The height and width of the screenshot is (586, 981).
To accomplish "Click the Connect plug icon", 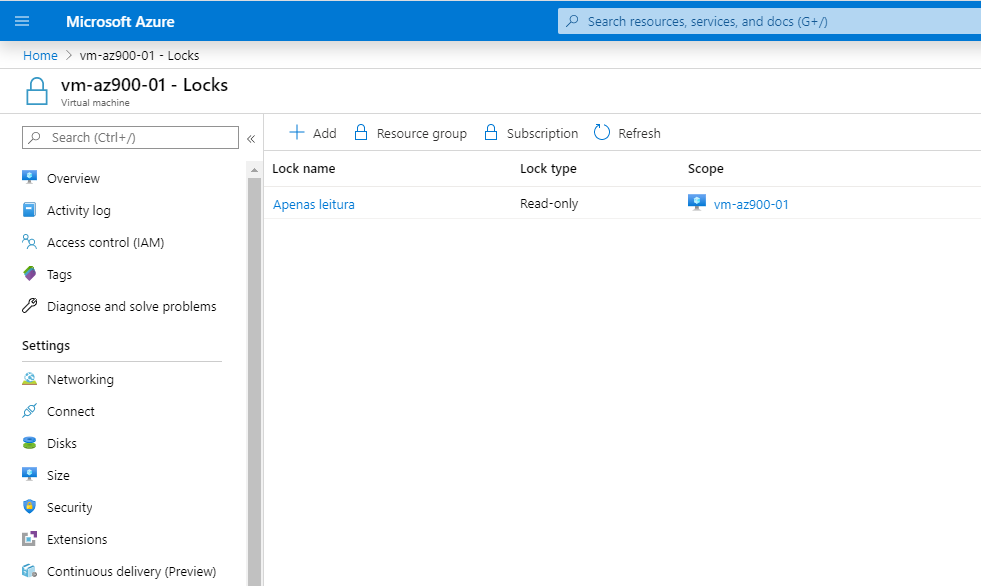I will click(29, 410).
